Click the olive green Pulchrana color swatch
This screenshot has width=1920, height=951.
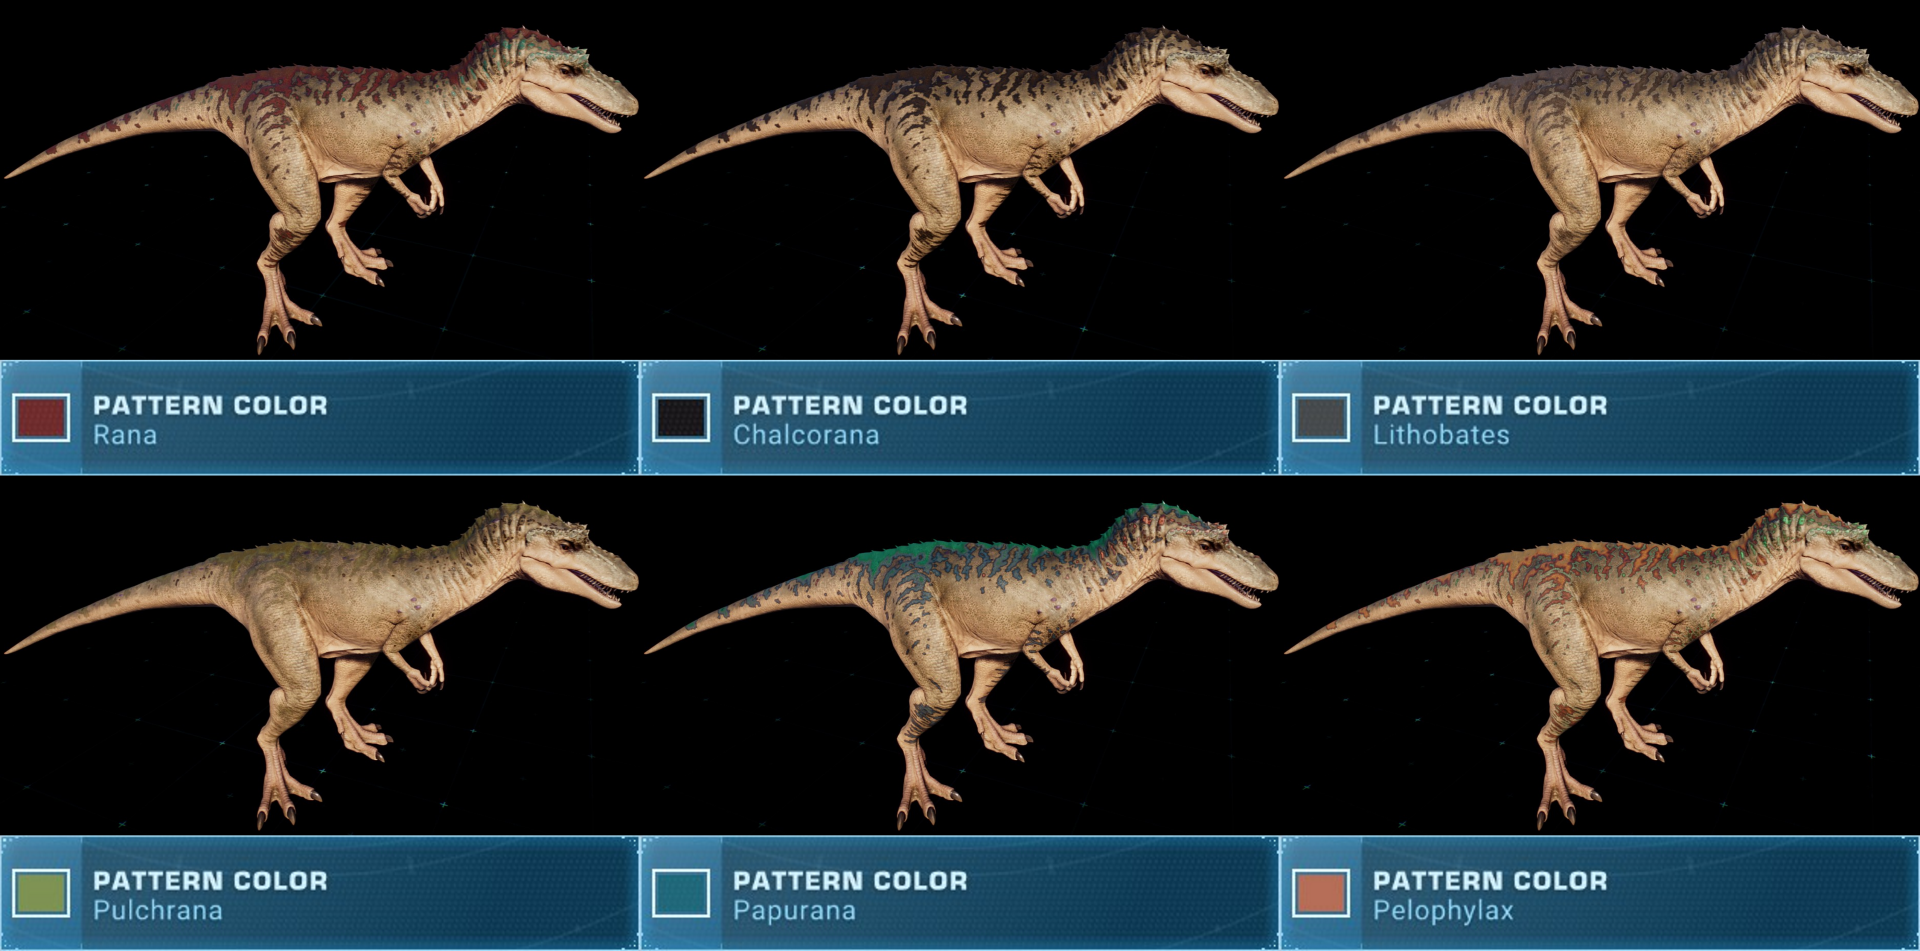(41, 893)
